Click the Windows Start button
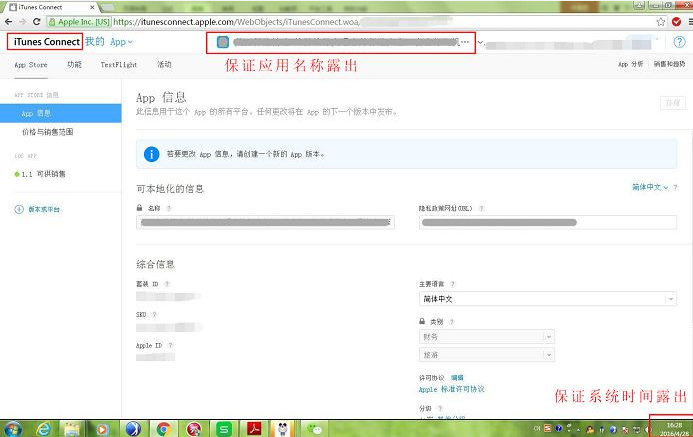This screenshot has height=437, width=693. tap(13, 428)
